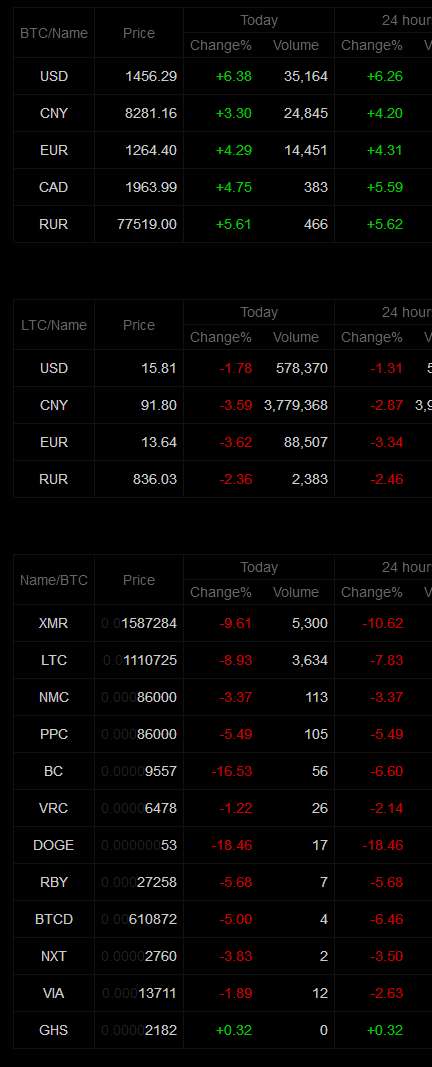Viewport: 432px width, 1067px height.
Task: Click the VRC coin name
Action: [54, 808]
